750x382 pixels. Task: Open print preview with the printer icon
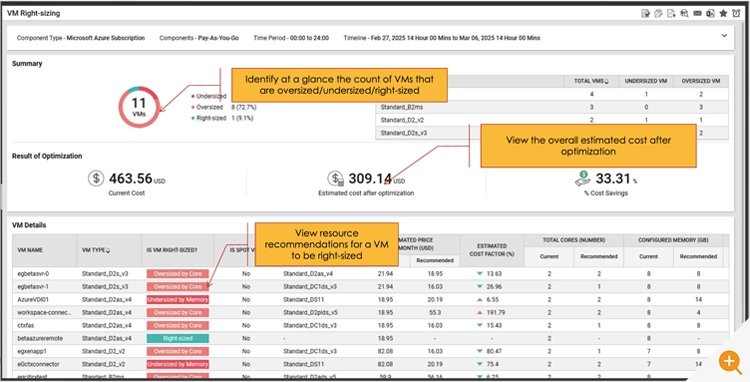pyautogui.click(x=684, y=13)
